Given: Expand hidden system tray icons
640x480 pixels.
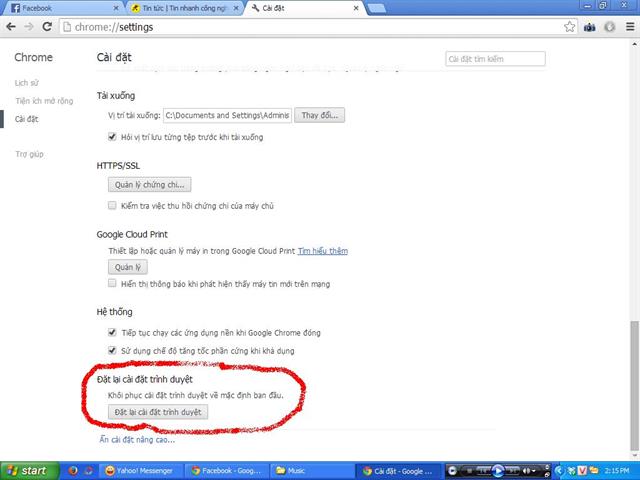Looking at the screenshot, I should (x=559, y=471).
